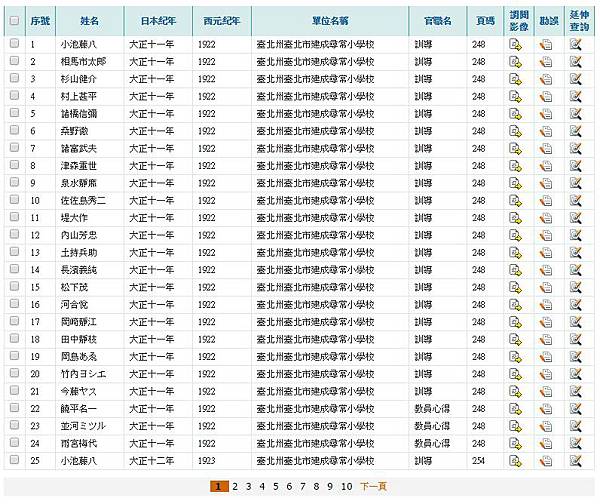
Task: Click the 官職名 column header
Action: click(x=437, y=21)
